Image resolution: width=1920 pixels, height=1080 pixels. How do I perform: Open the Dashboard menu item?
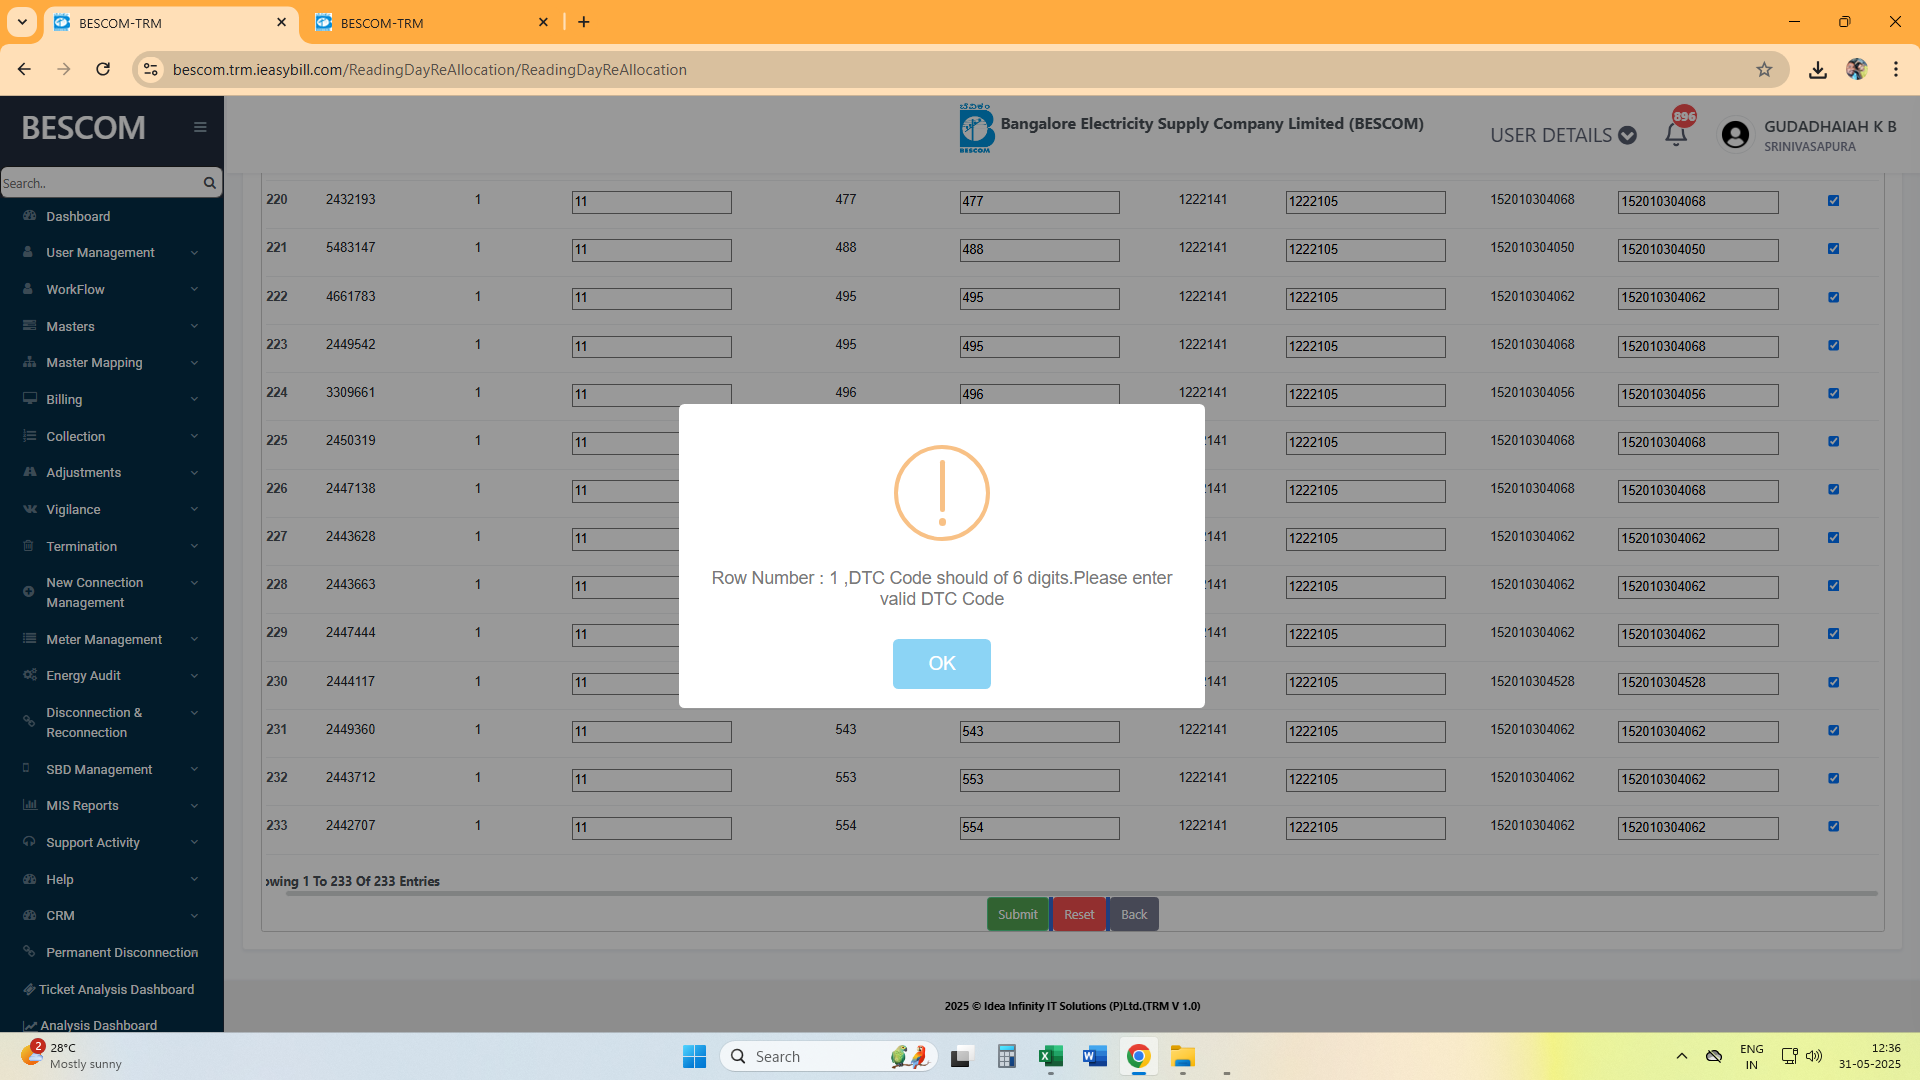[x=78, y=216]
